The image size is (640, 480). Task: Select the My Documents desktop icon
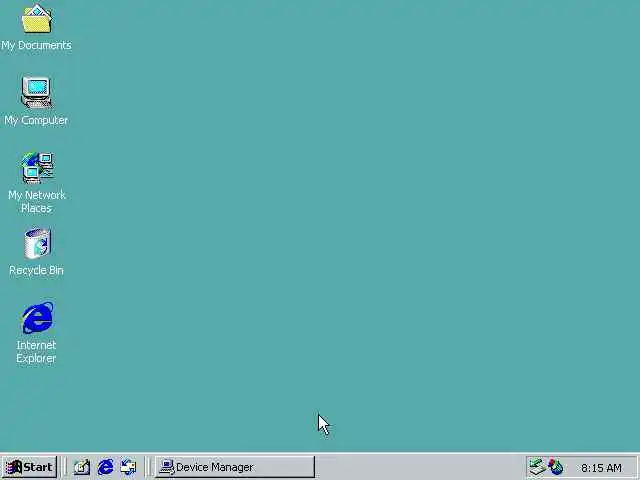36,19
